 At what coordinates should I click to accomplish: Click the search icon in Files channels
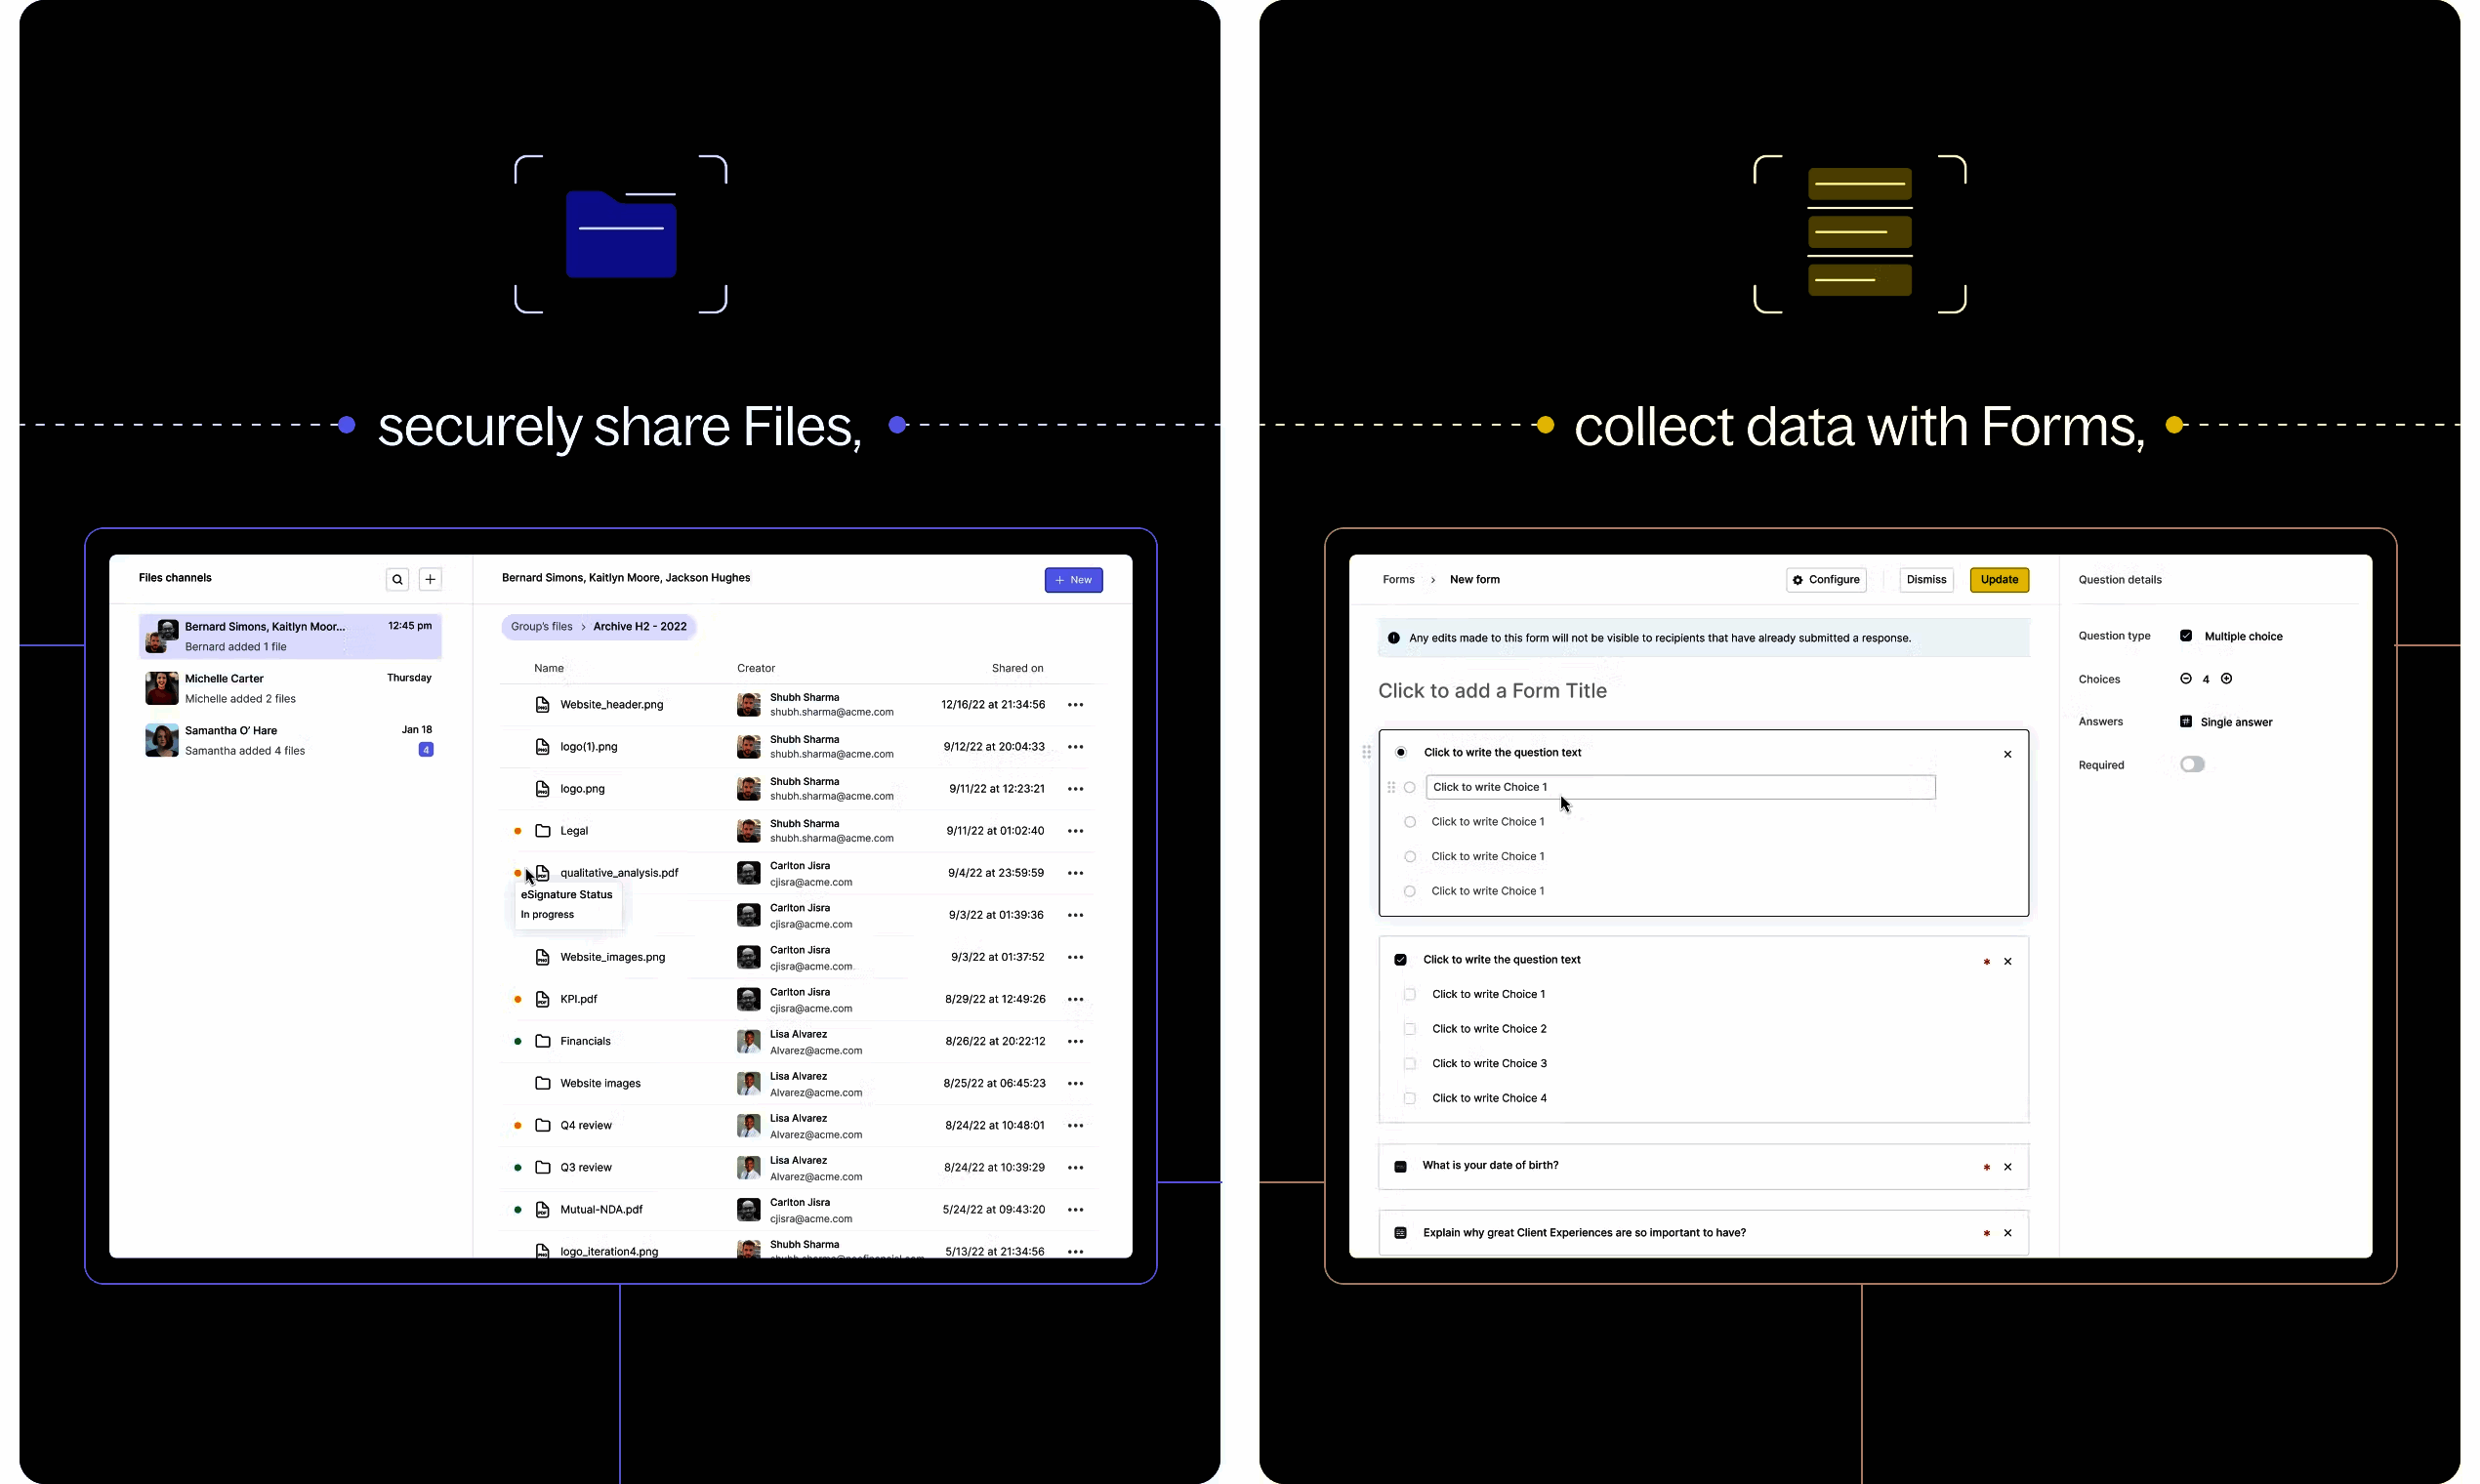pyautogui.click(x=397, y=579)
